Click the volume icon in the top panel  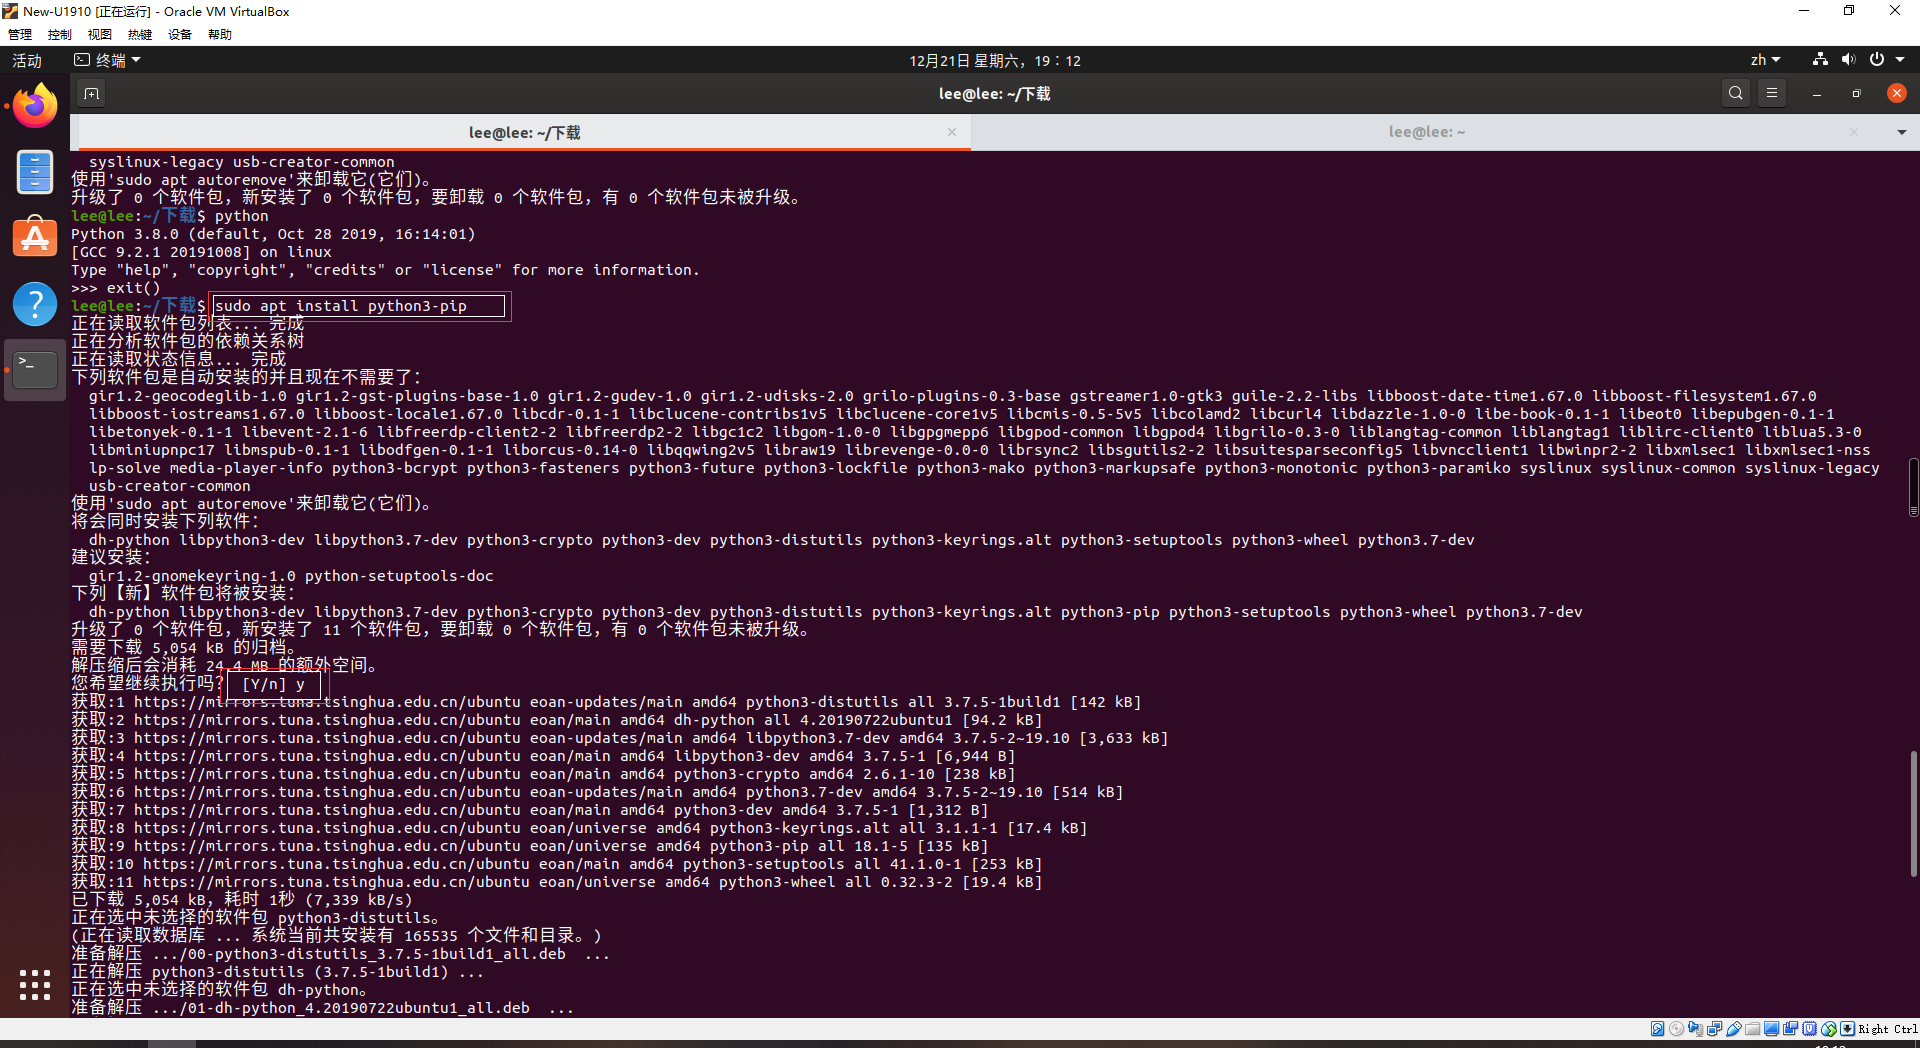(x=1848, y=60)
